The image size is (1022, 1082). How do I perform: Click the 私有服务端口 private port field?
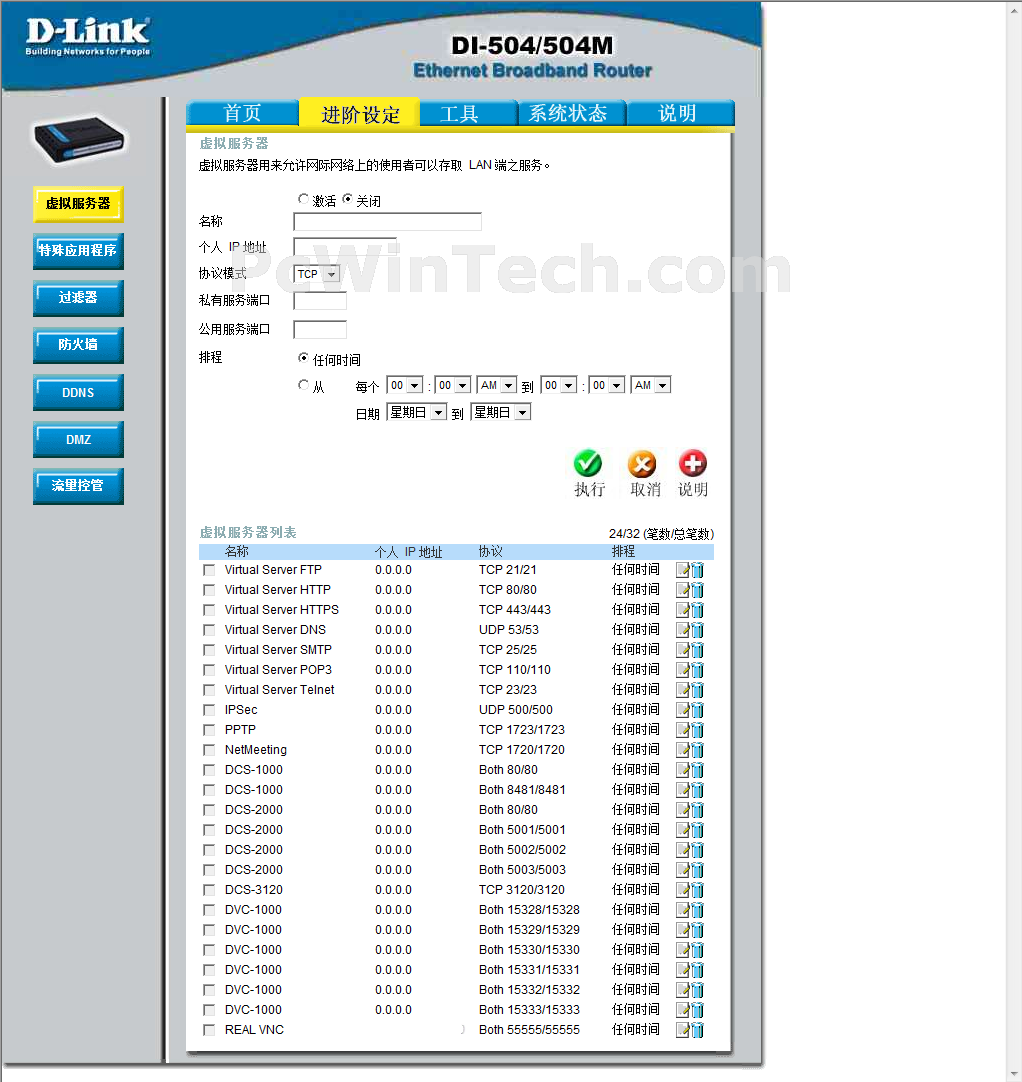click(320, 301)
